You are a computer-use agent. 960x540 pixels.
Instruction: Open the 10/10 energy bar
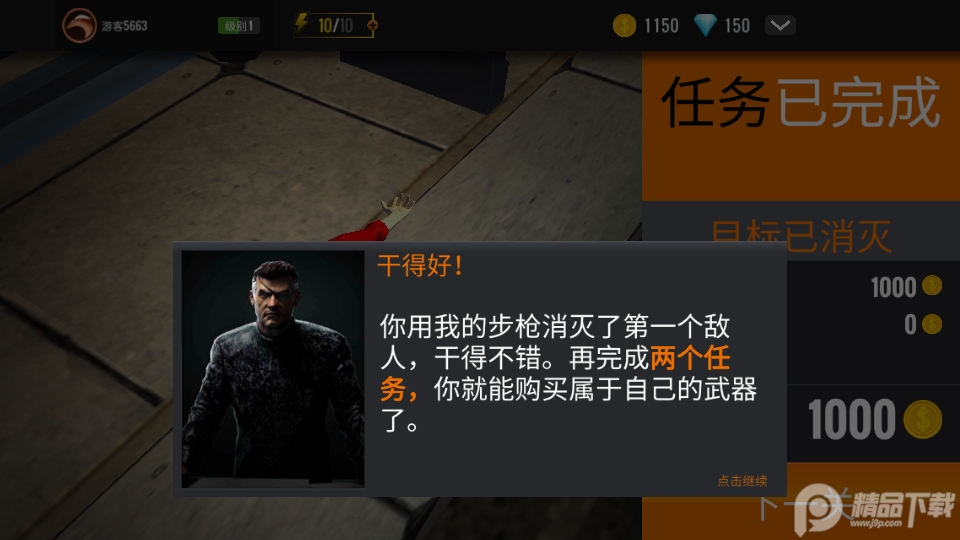(334, 26)
